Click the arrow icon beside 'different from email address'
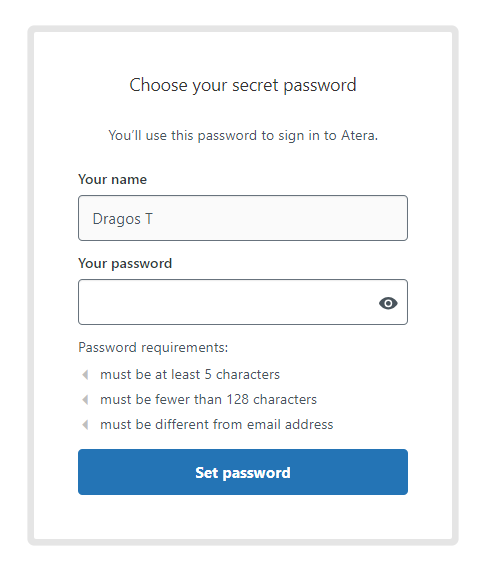 point(85,425)
